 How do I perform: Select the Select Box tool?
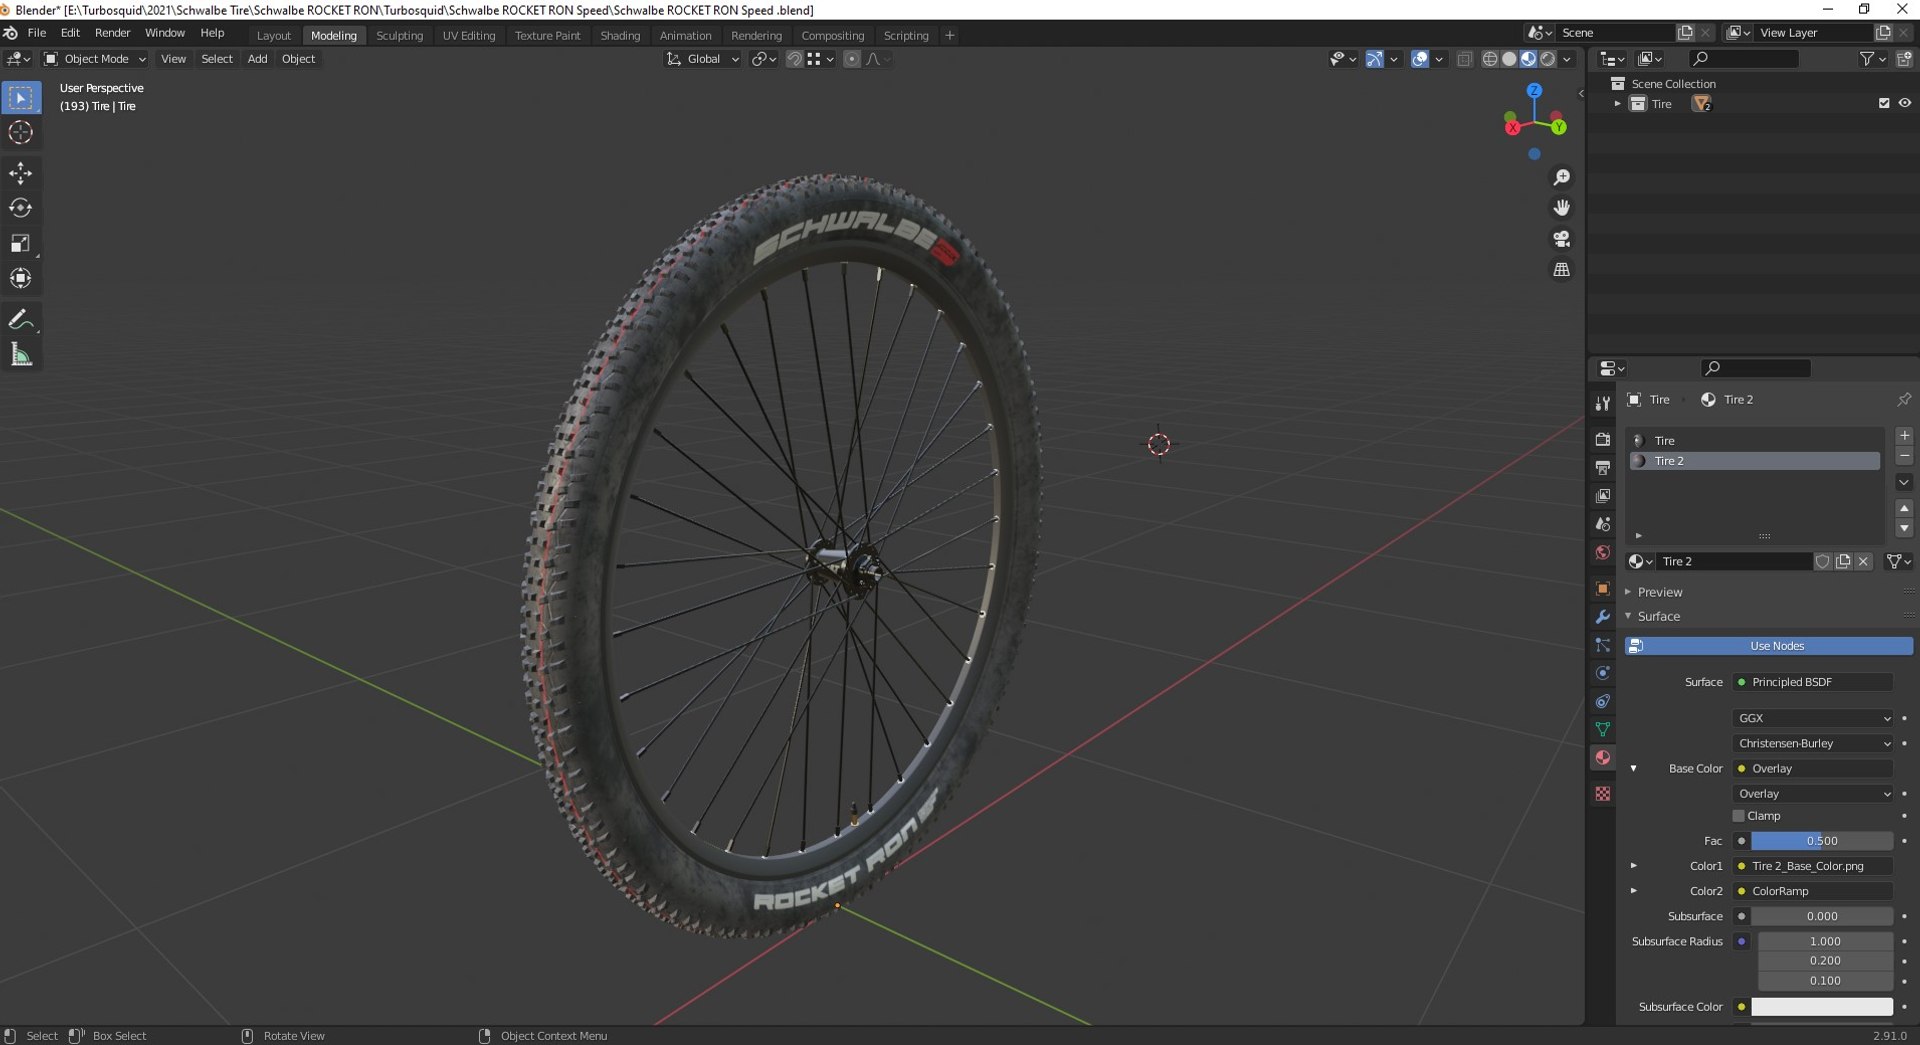click(x=21, y=98)
